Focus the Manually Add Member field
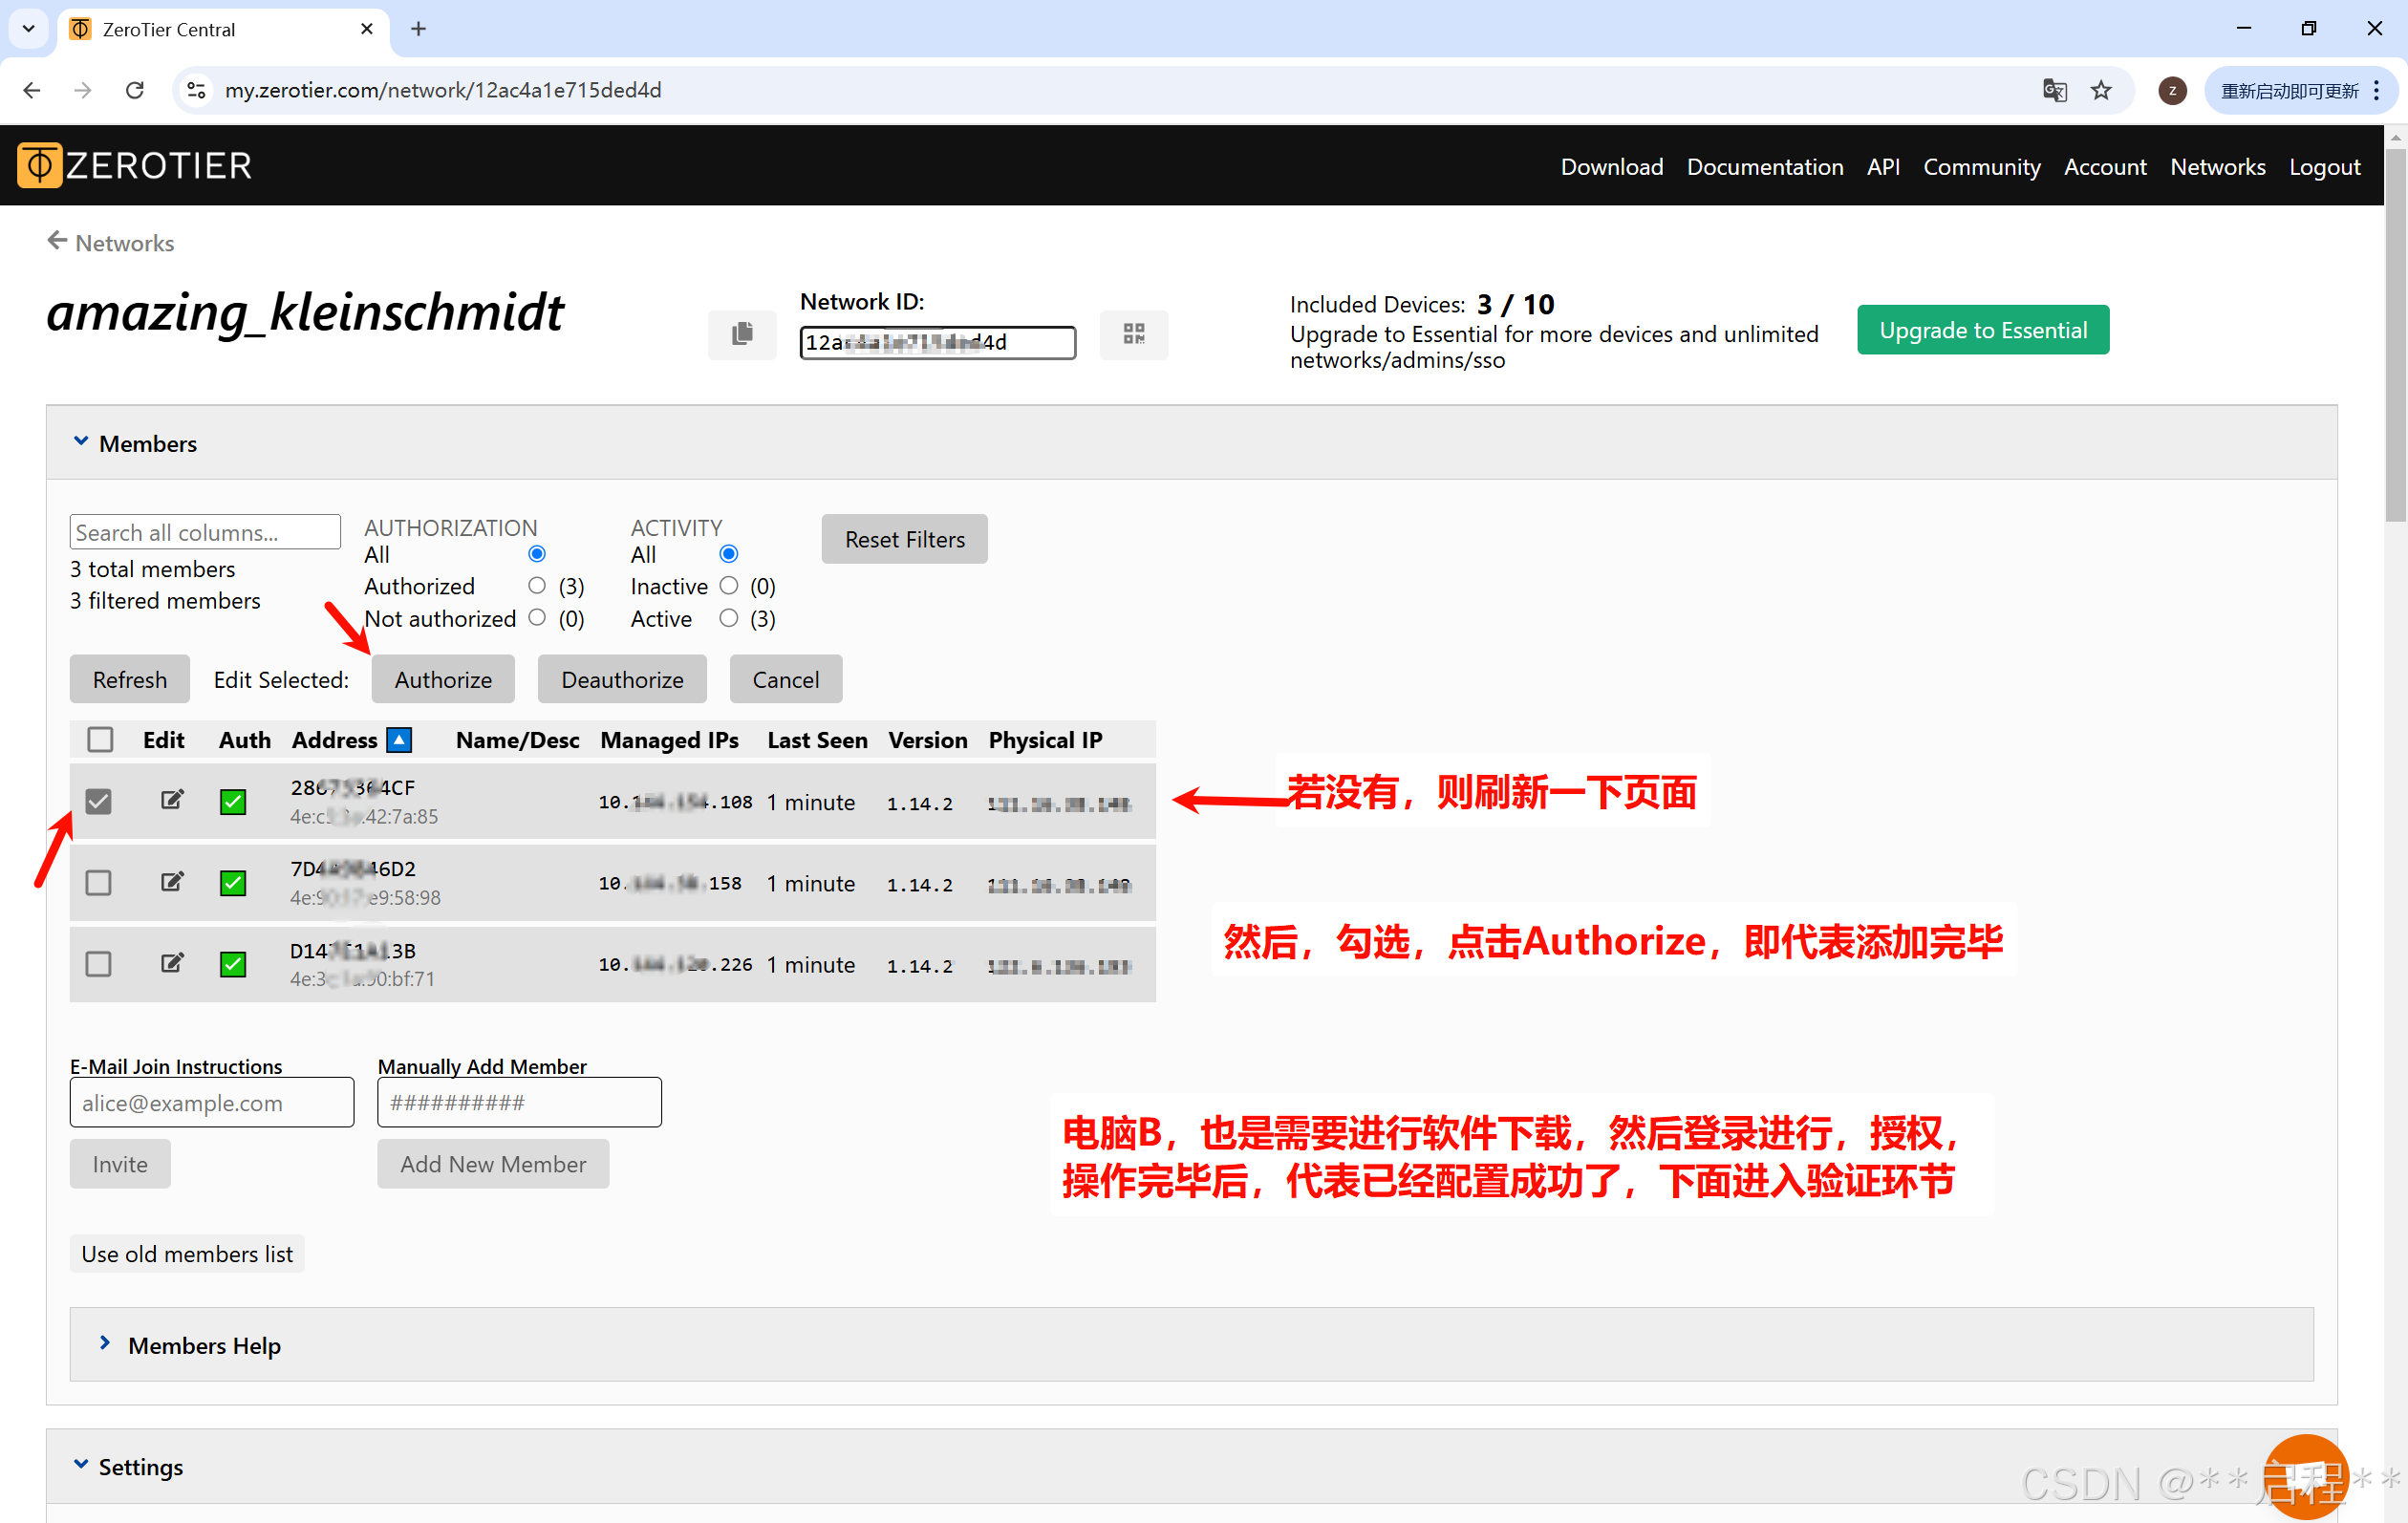Screen dimensions: 2408x1523 [519, 1102]
